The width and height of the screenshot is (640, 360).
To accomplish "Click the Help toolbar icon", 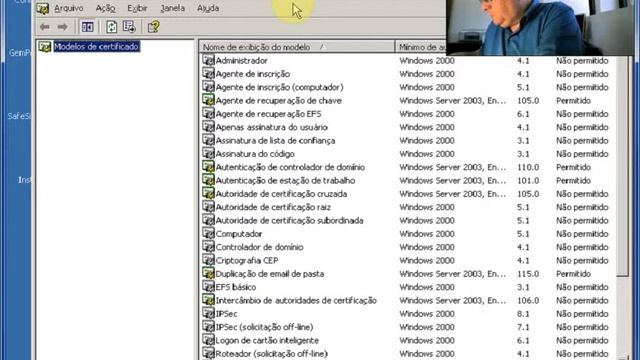I will coord(153,27).
